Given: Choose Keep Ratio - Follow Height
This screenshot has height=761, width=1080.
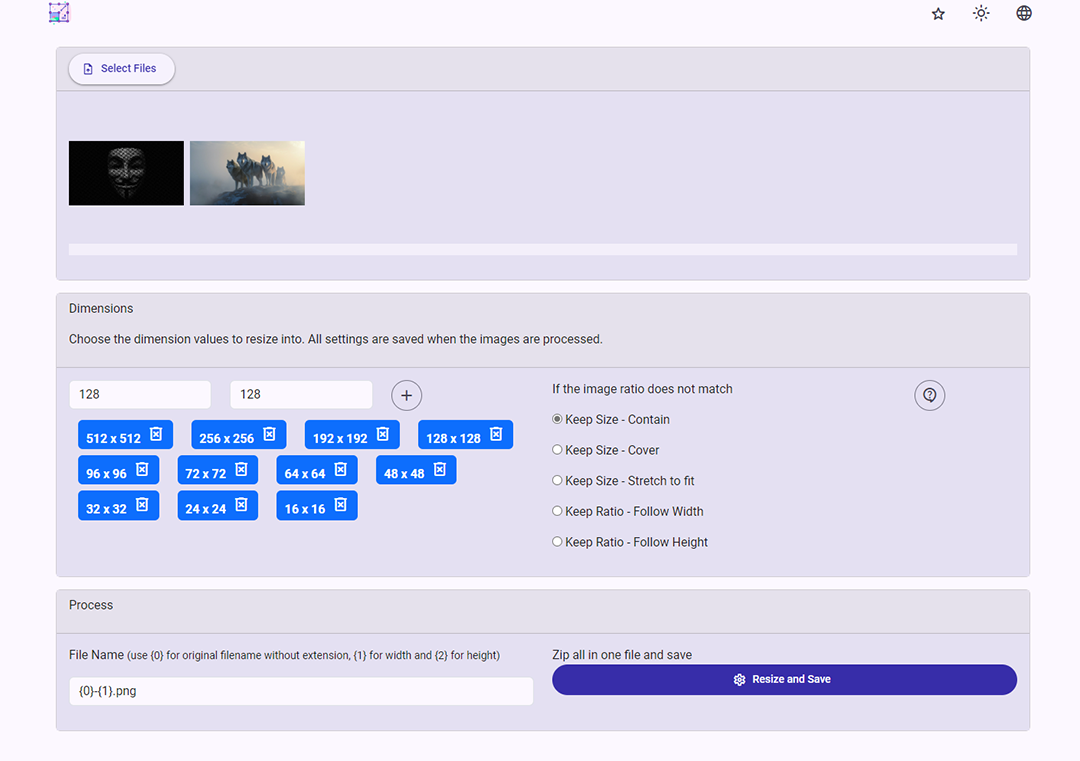Looking at the screenshot, I should (558, 542).
